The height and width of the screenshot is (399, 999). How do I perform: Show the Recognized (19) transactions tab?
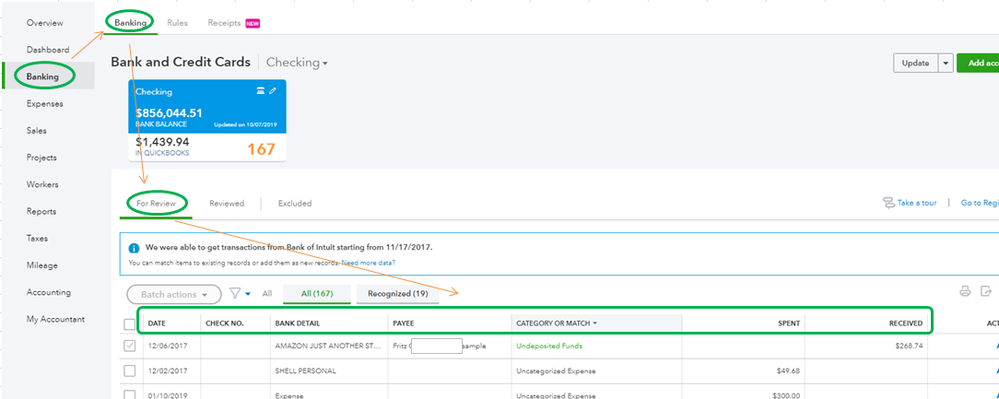[x=398, y=294]
